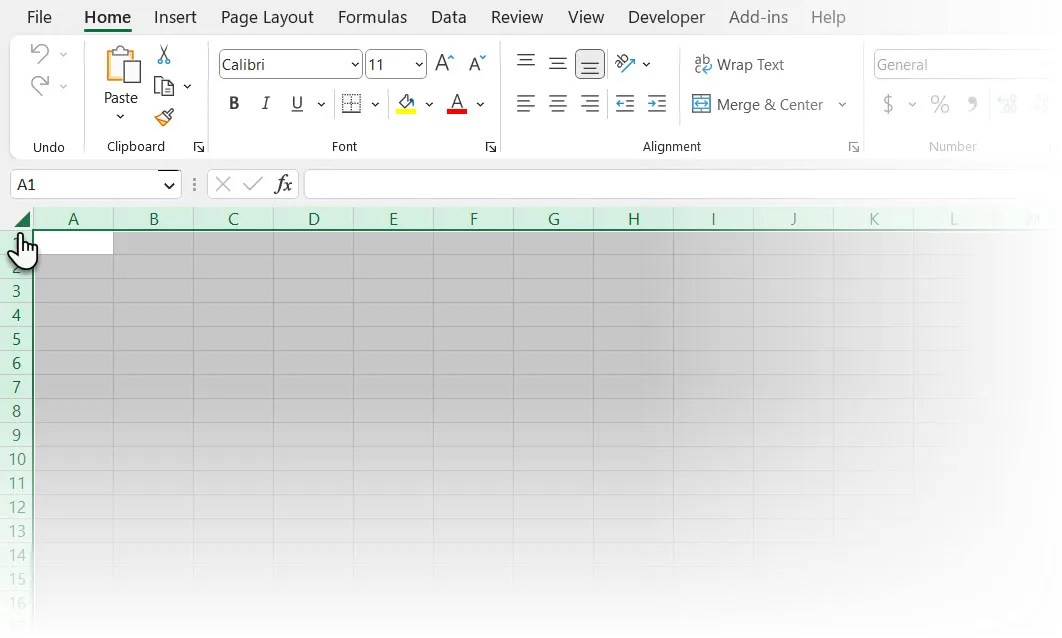The image size is (1062, 638).
Task: Expand the Fill Color options
Action: (430, 103)
